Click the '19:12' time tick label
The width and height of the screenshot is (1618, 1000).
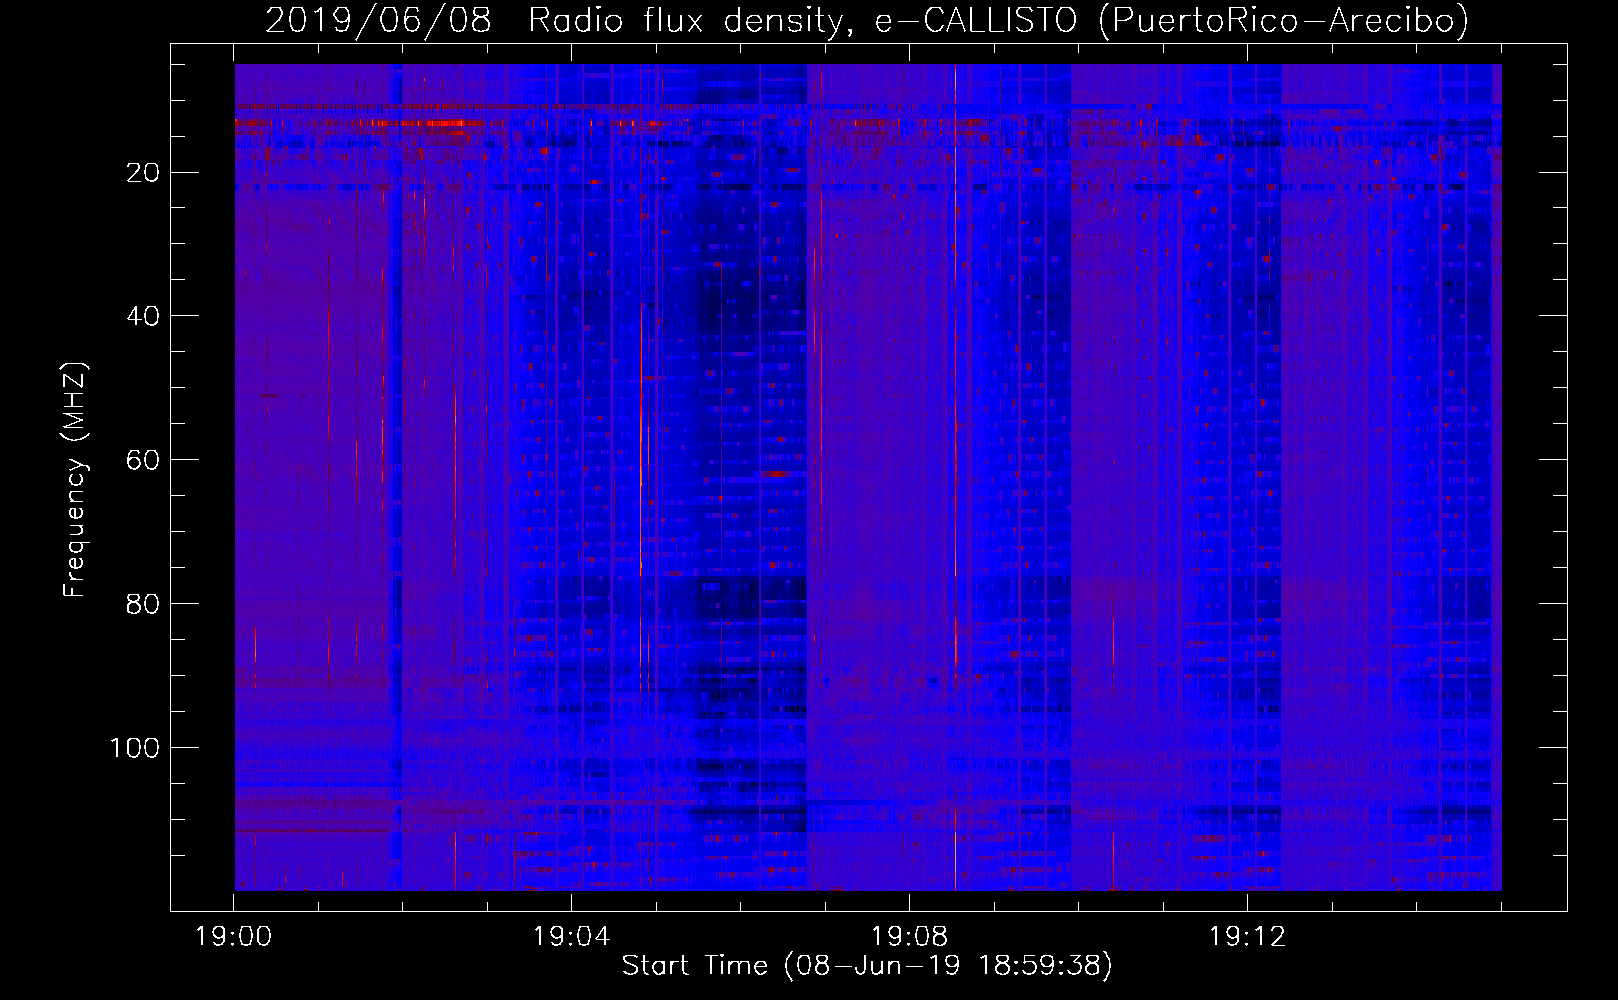point(1246,937)
